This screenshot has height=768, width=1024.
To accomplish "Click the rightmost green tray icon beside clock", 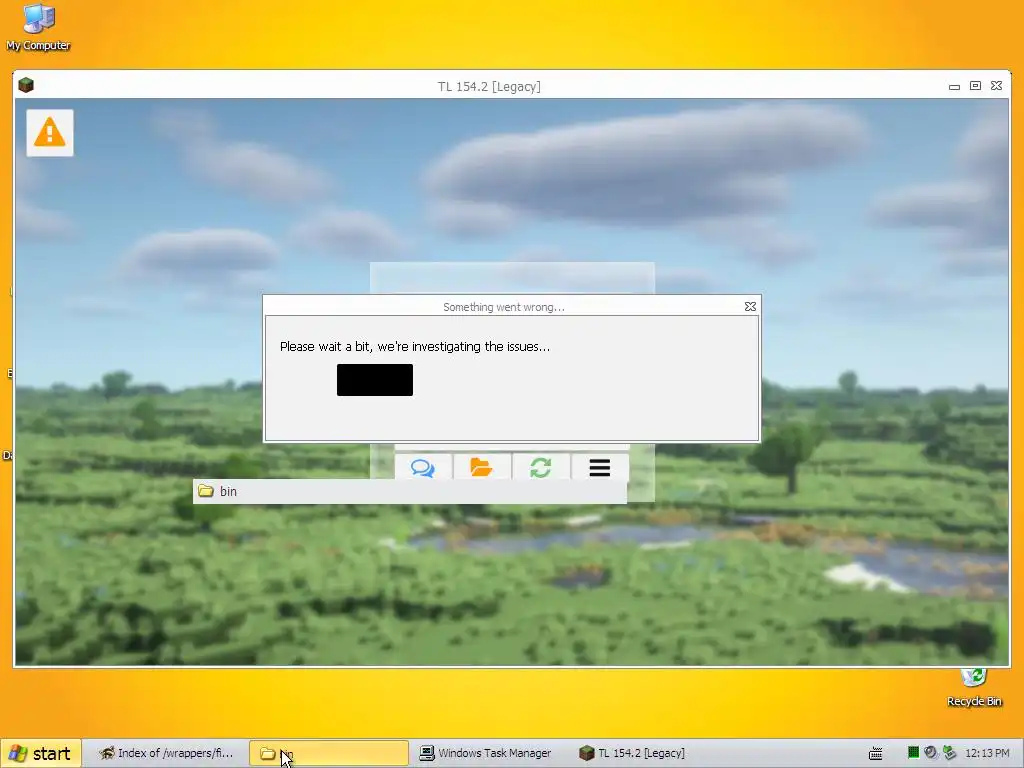I will (950, 753).
